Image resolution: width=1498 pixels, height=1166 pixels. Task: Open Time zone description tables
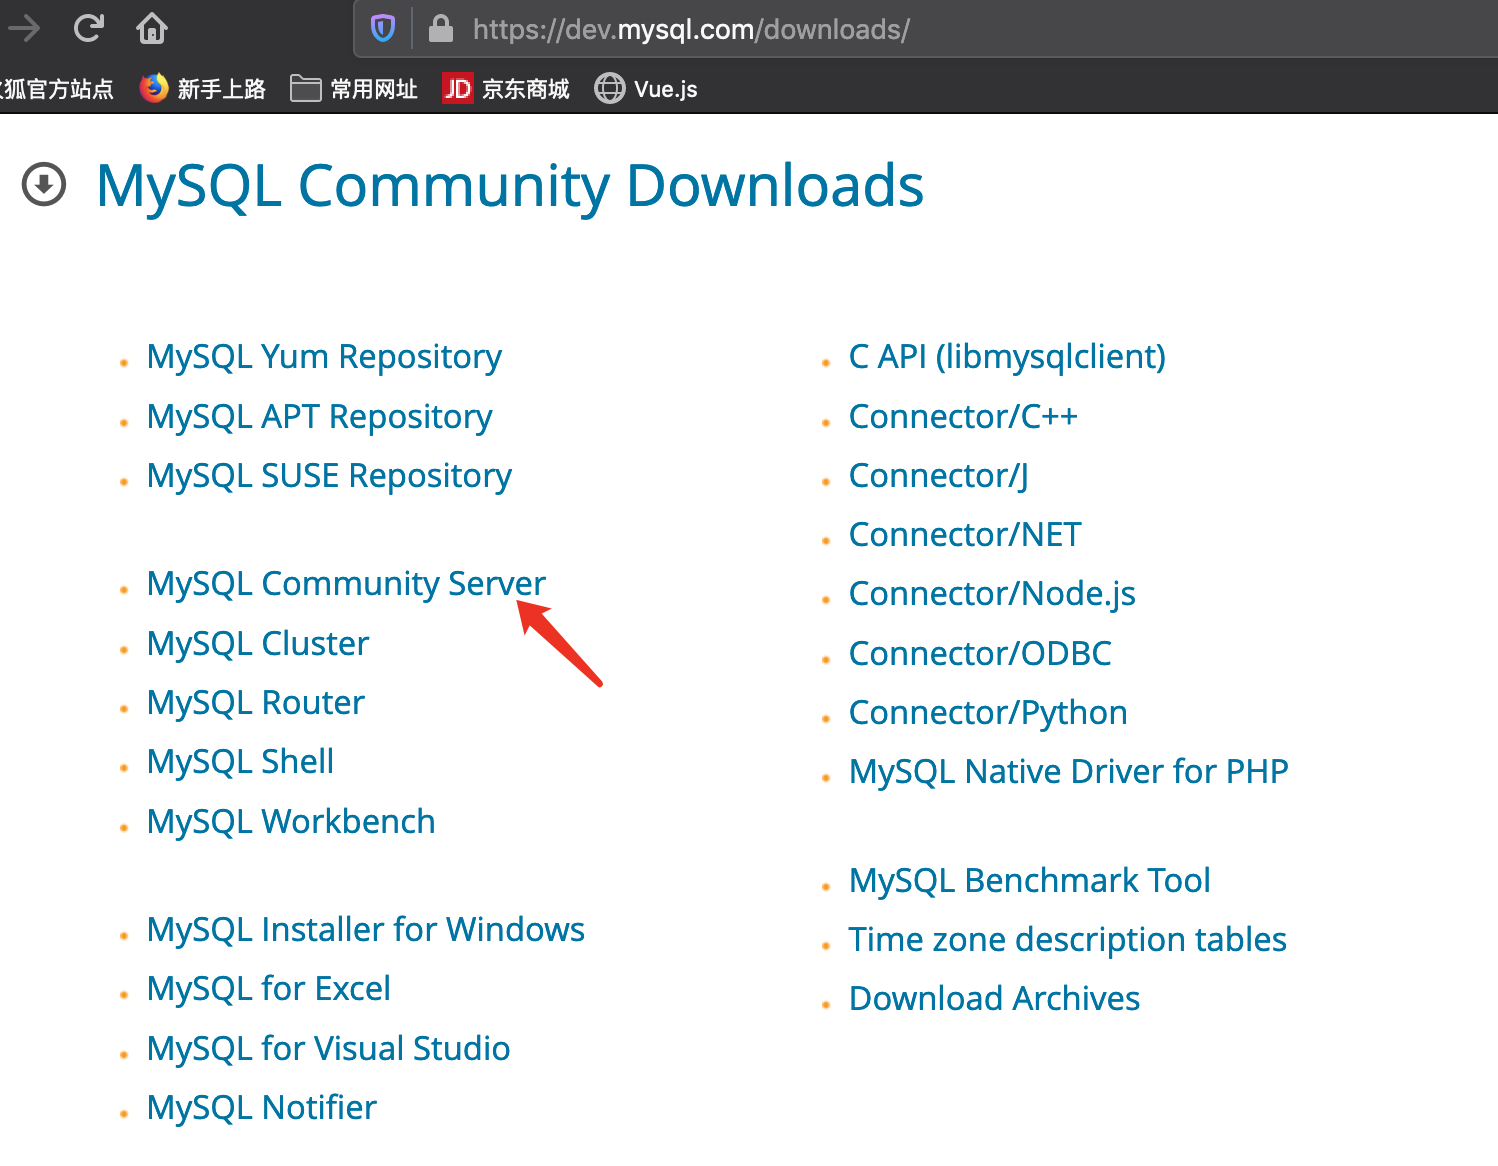pyautogui.click(x=1067, y=939)
